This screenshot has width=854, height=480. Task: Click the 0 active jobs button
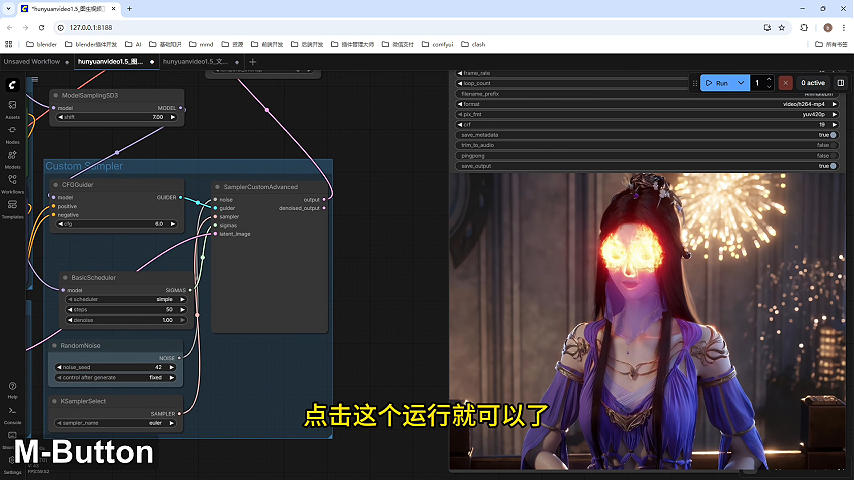click(x=813, y=83)
